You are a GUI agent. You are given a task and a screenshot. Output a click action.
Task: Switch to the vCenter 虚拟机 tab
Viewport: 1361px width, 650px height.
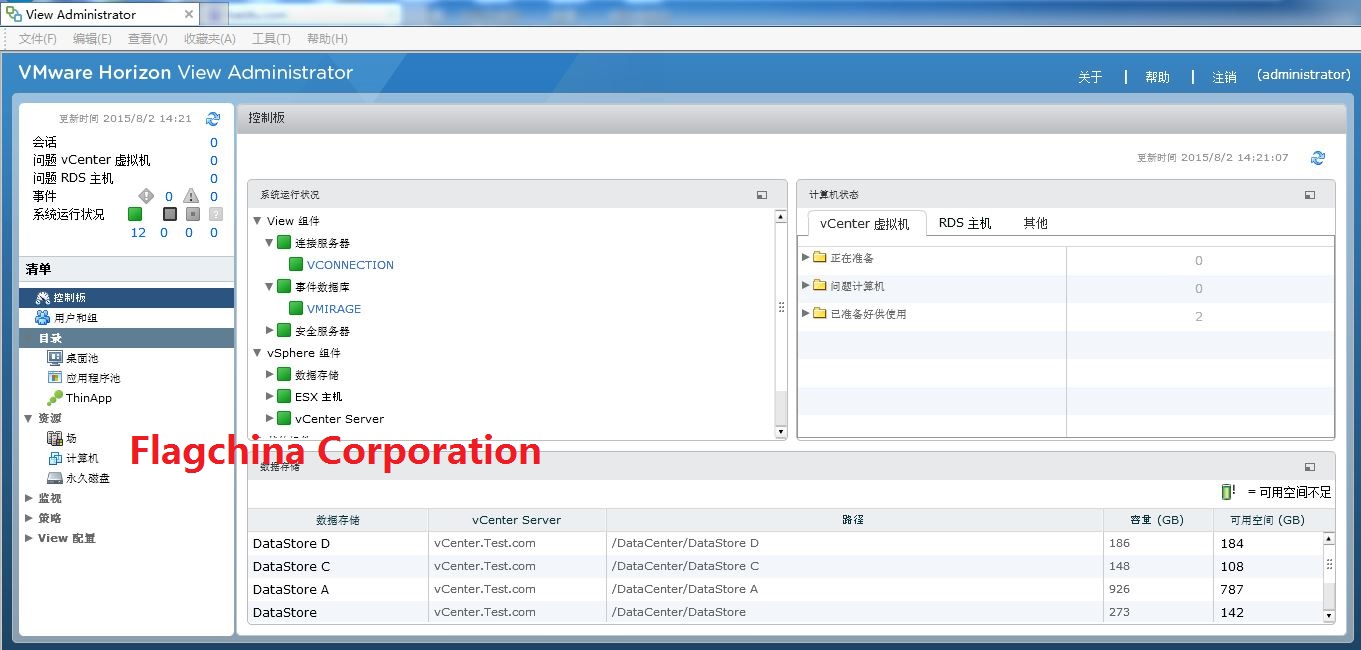pyautogui.click(x=865, y=223)
